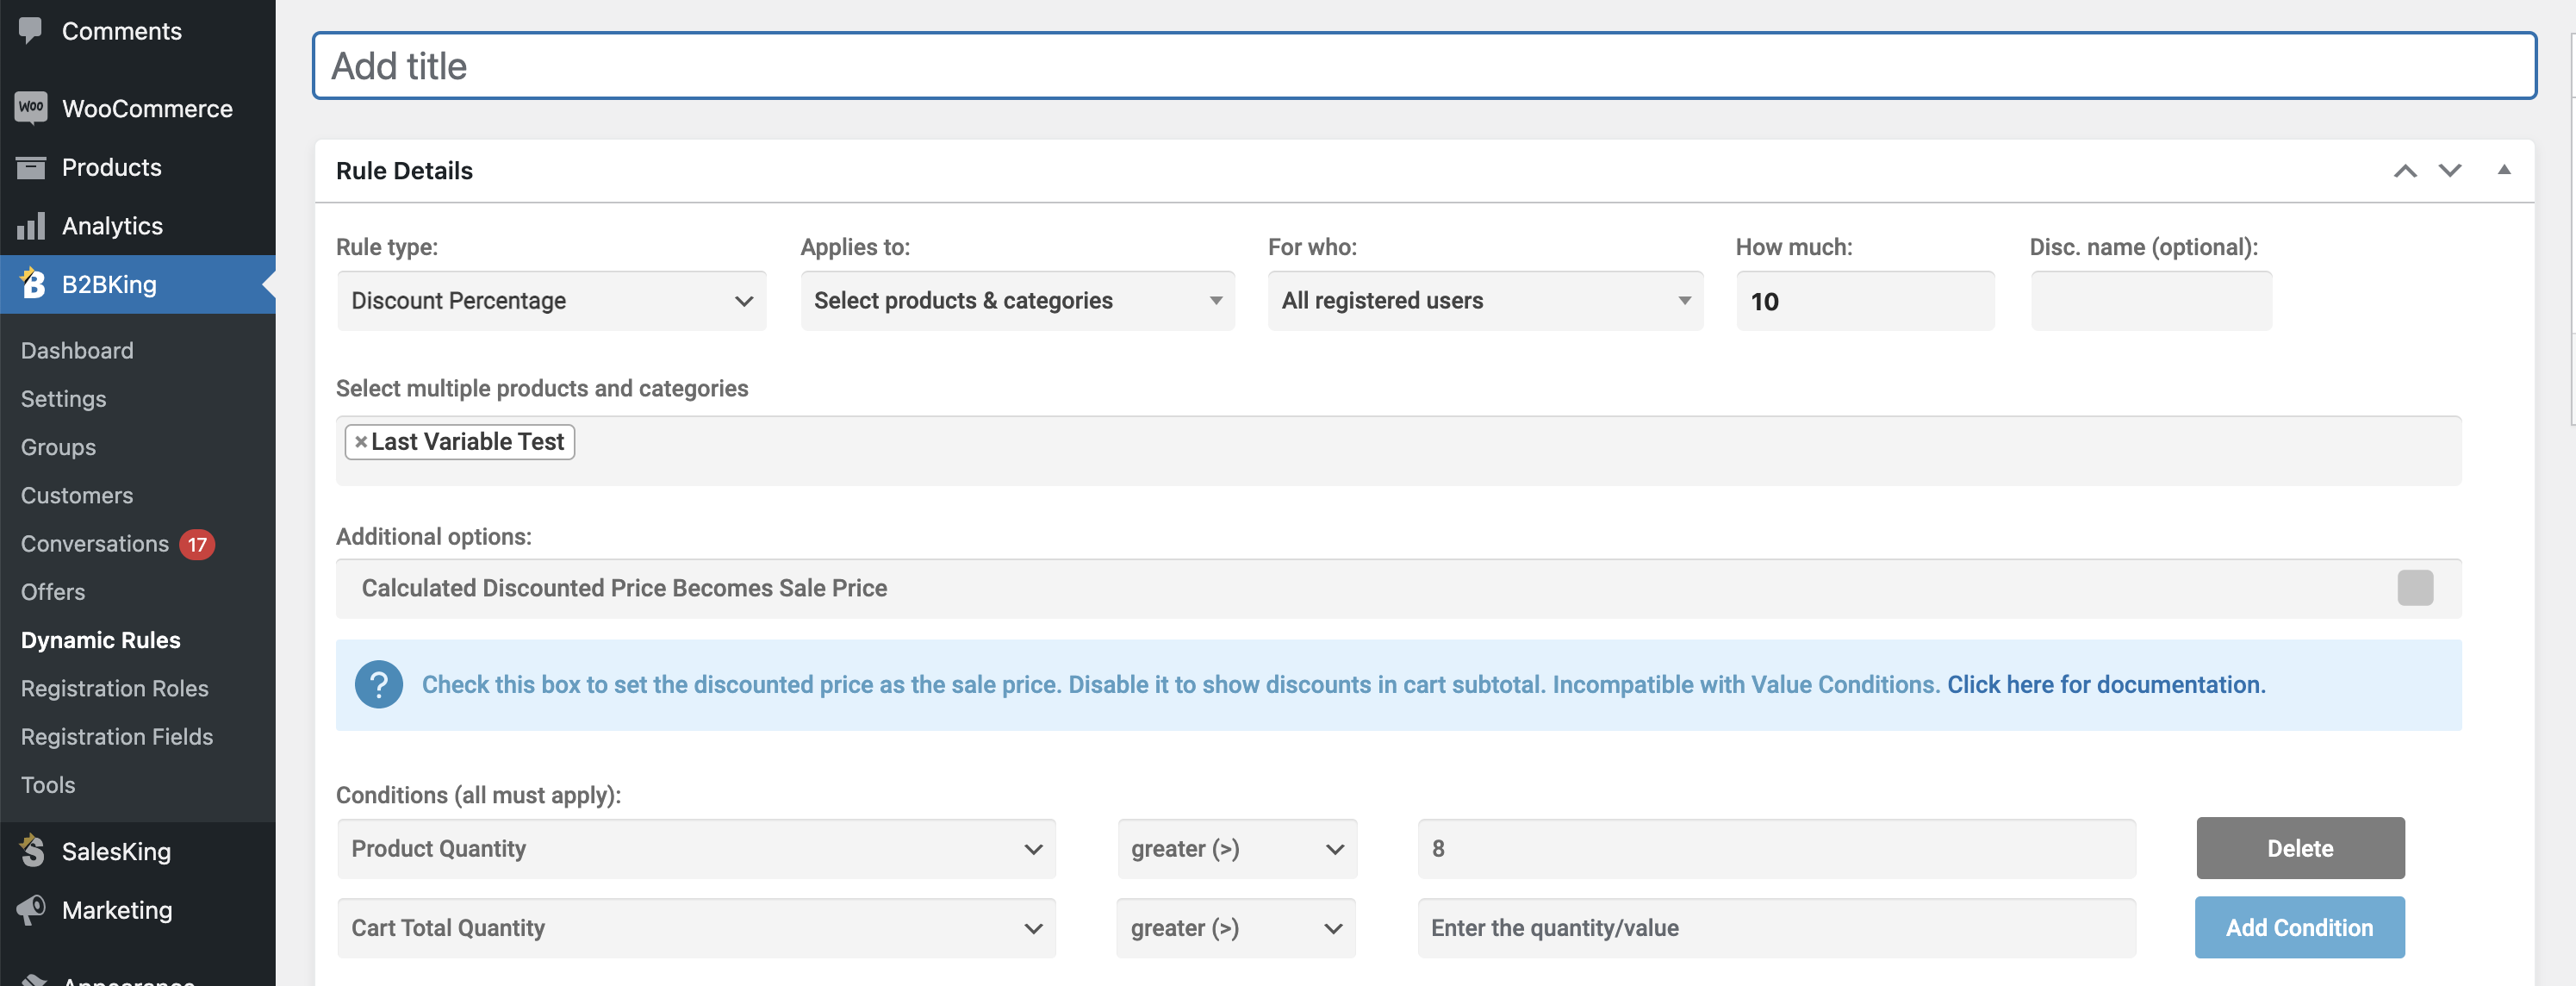Click the Analytics bar chart icon
2576x986 pixels.
(31, 225)
